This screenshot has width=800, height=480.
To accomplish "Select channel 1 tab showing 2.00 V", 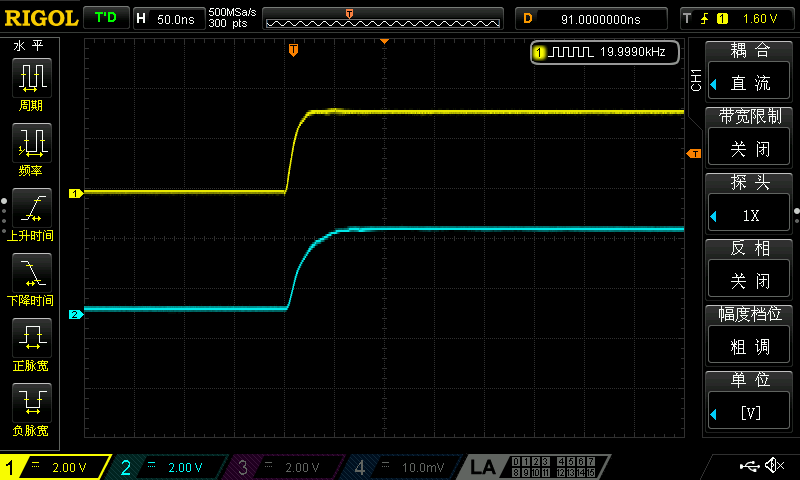I will (55, 467).
